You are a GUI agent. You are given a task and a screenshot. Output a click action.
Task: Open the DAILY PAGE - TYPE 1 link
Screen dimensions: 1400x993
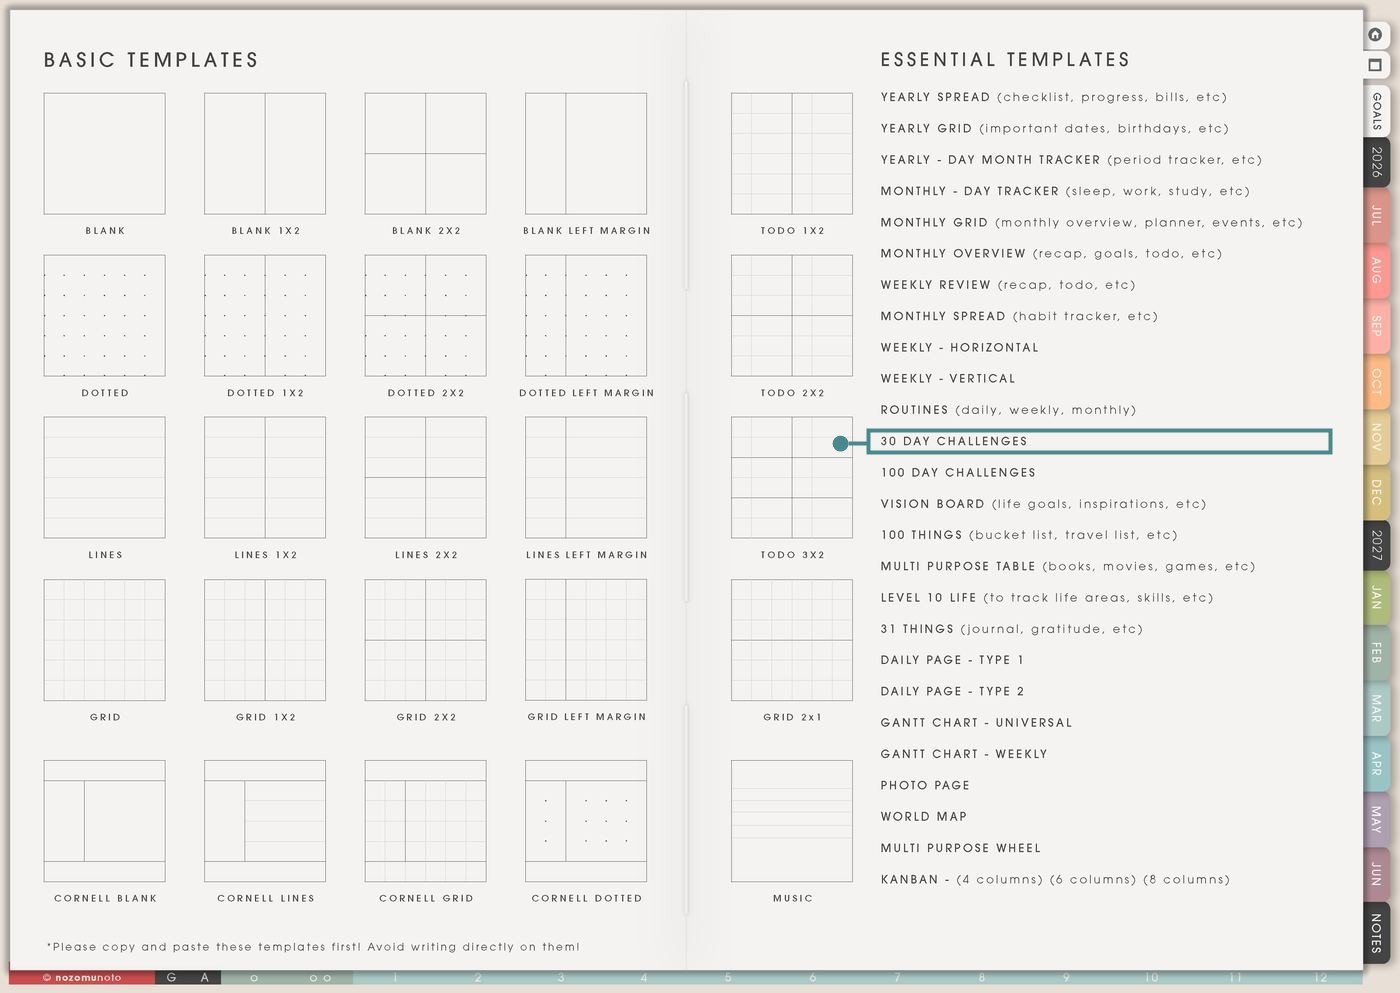point(952,660)
